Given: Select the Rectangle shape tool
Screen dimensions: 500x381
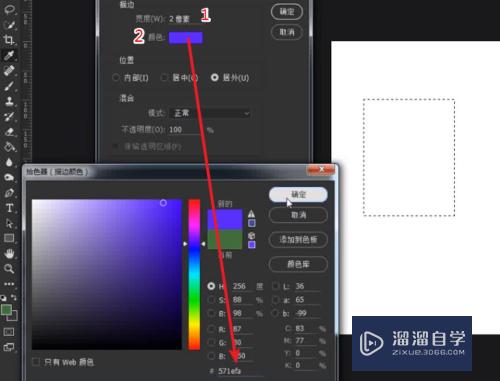Looking at the screenshot, I should point(9,238).
